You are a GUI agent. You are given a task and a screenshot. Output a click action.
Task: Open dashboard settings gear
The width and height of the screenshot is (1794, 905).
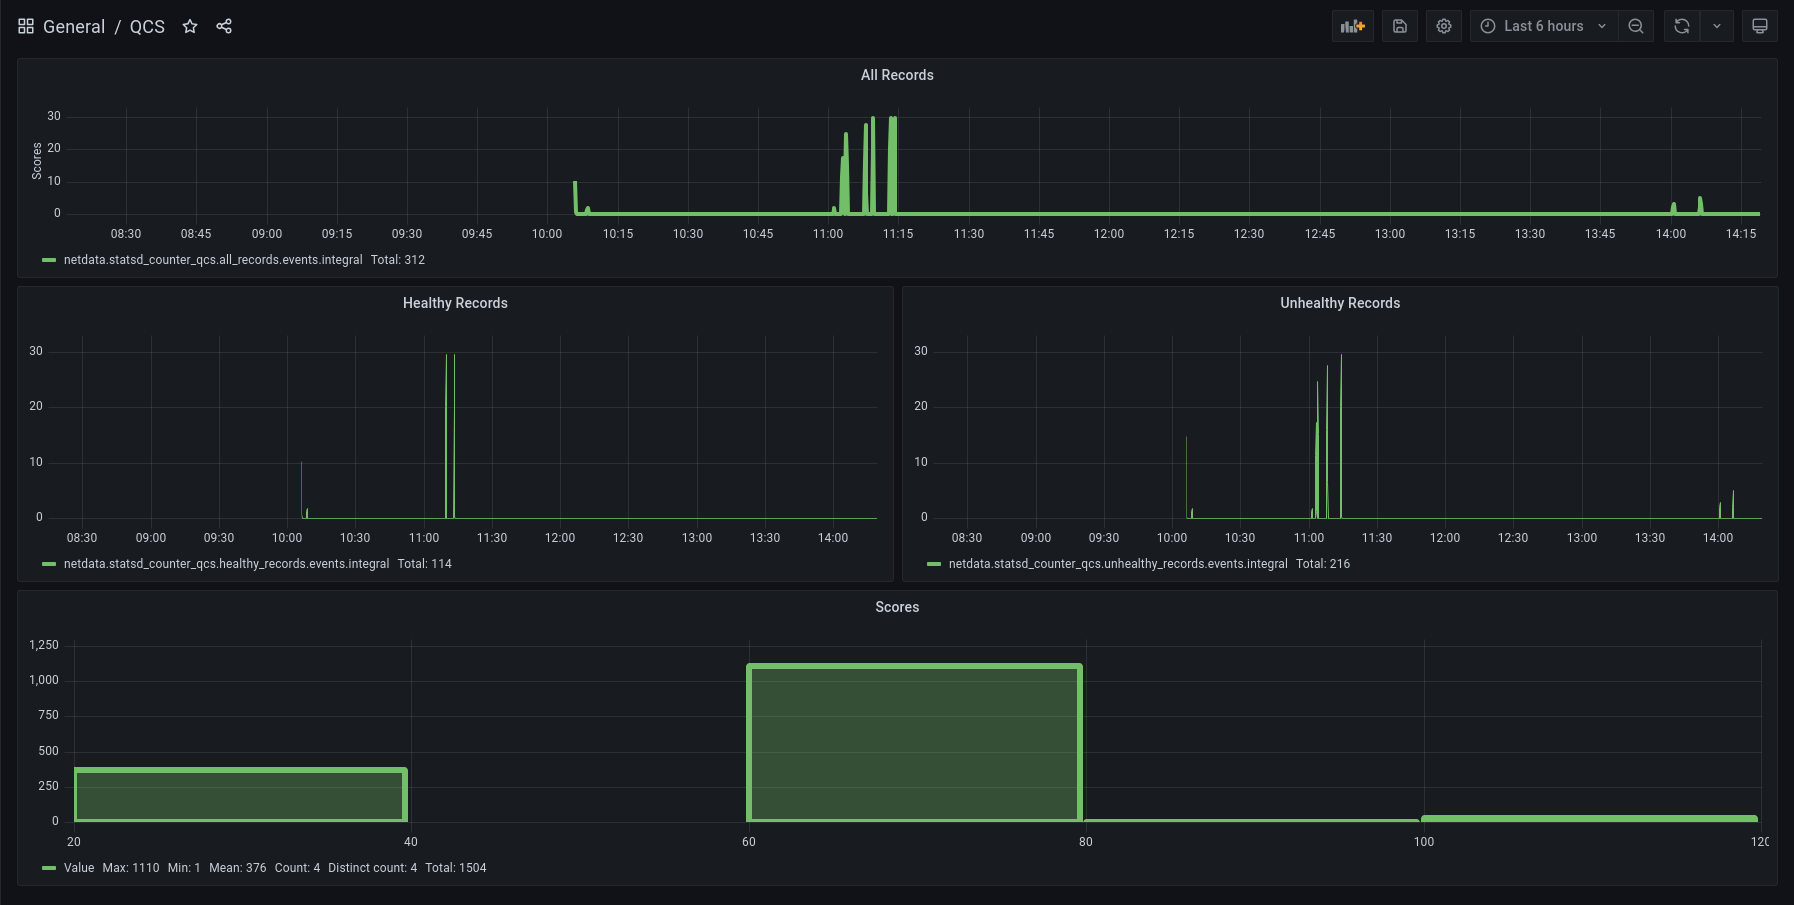coord(1444,26)
